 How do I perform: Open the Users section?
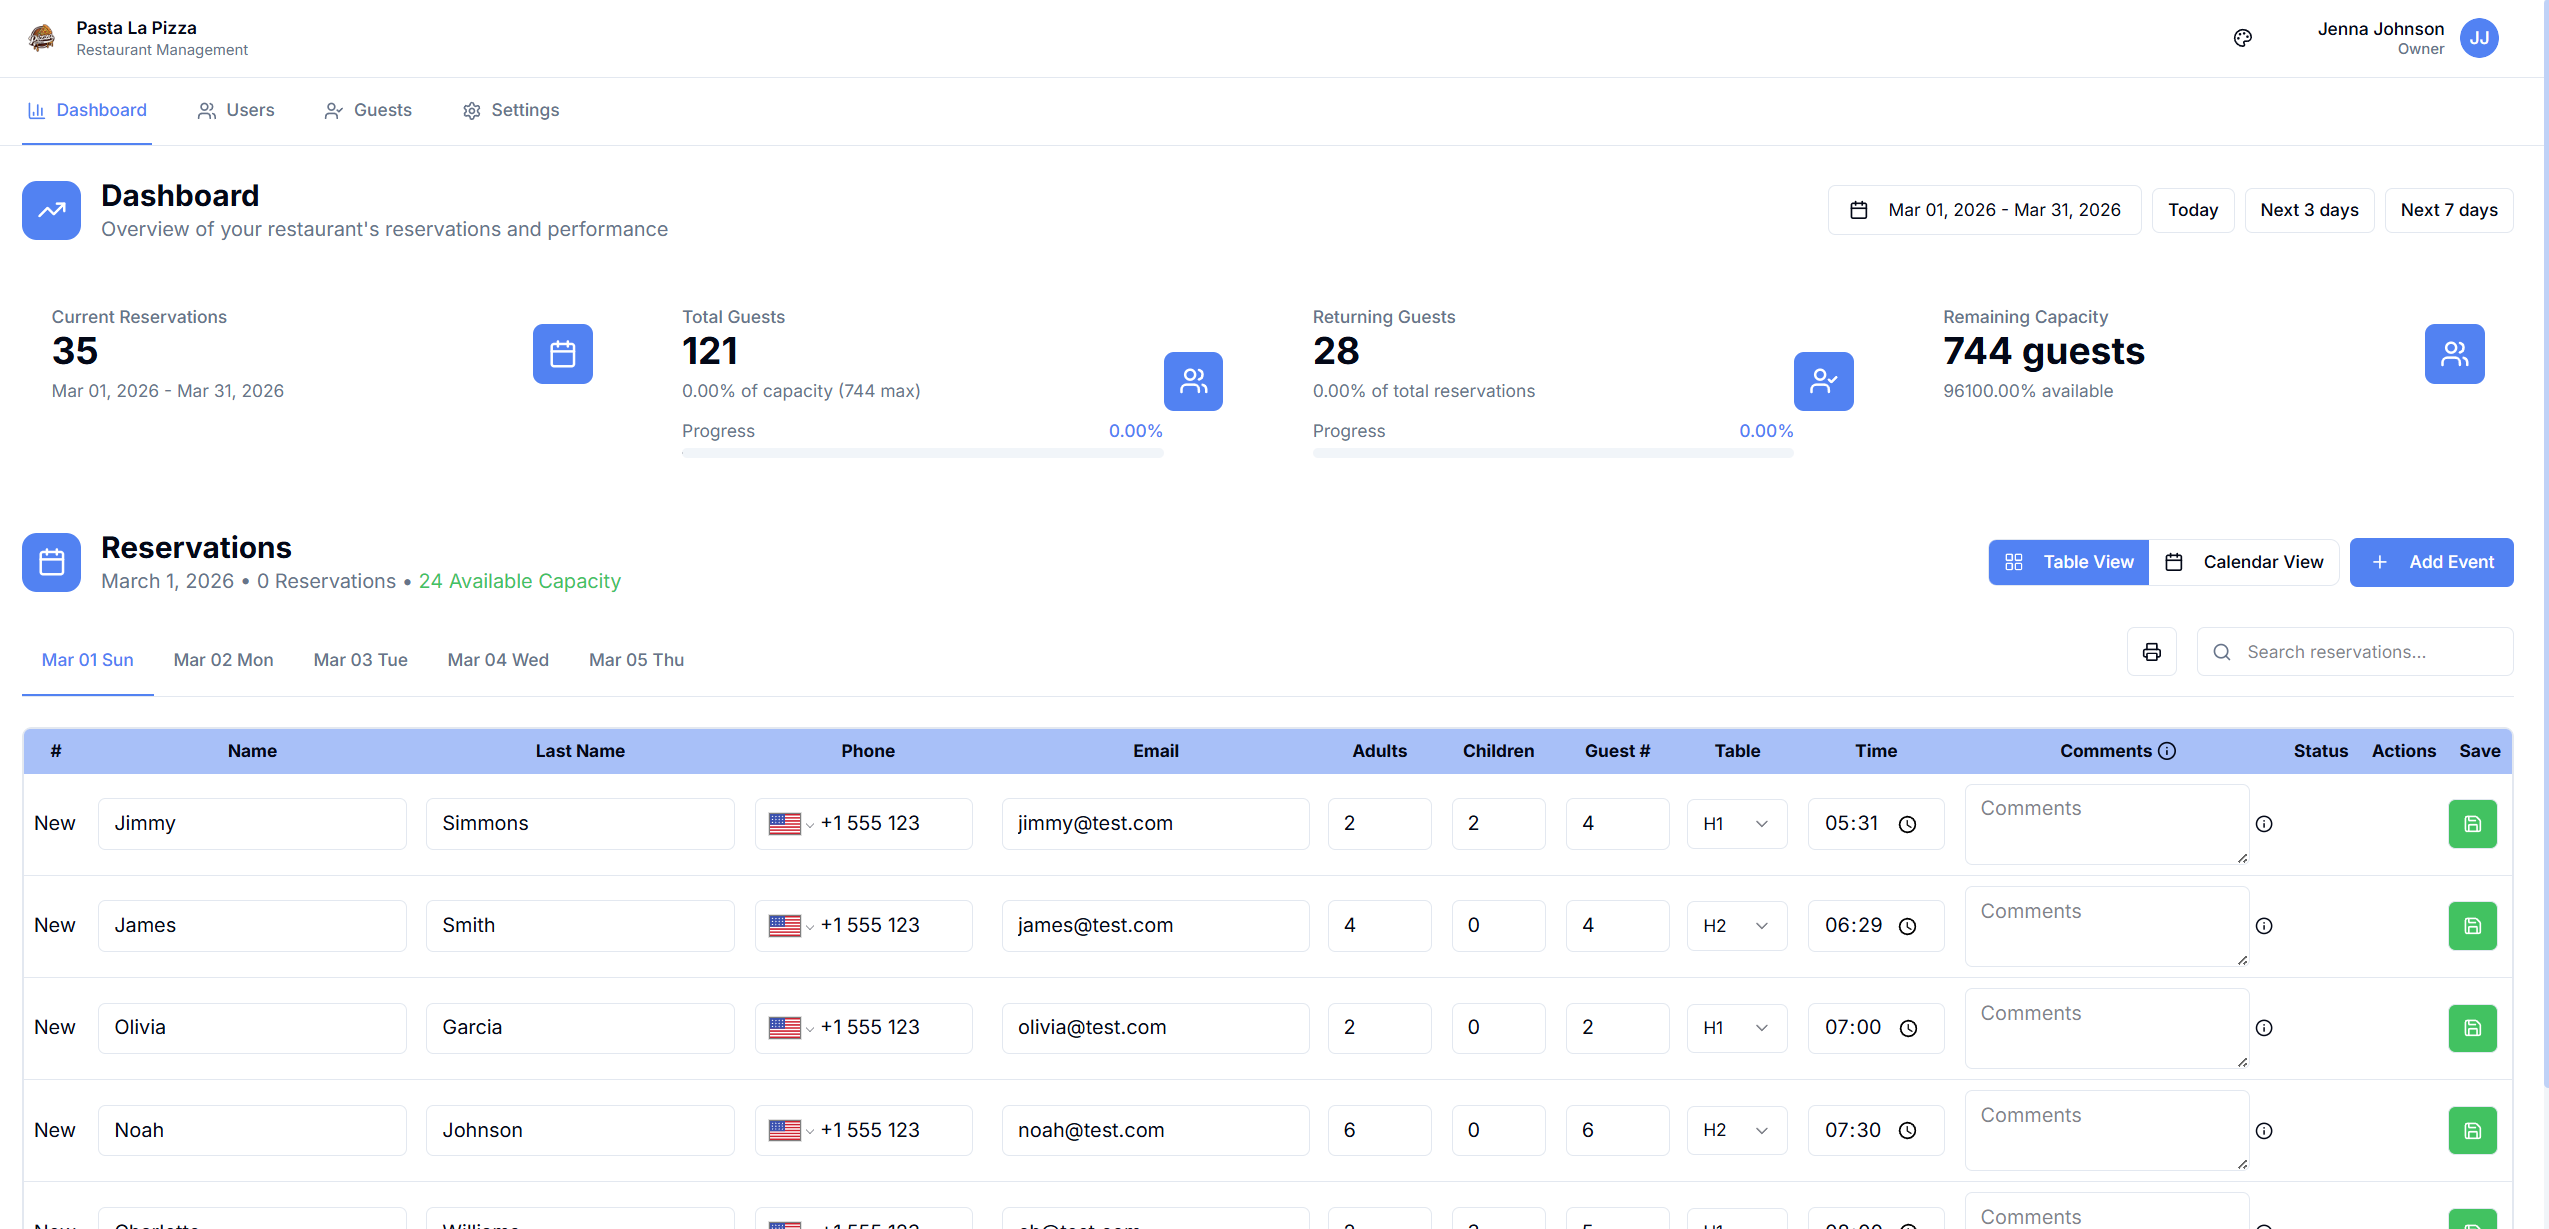[x=236, y=110]
